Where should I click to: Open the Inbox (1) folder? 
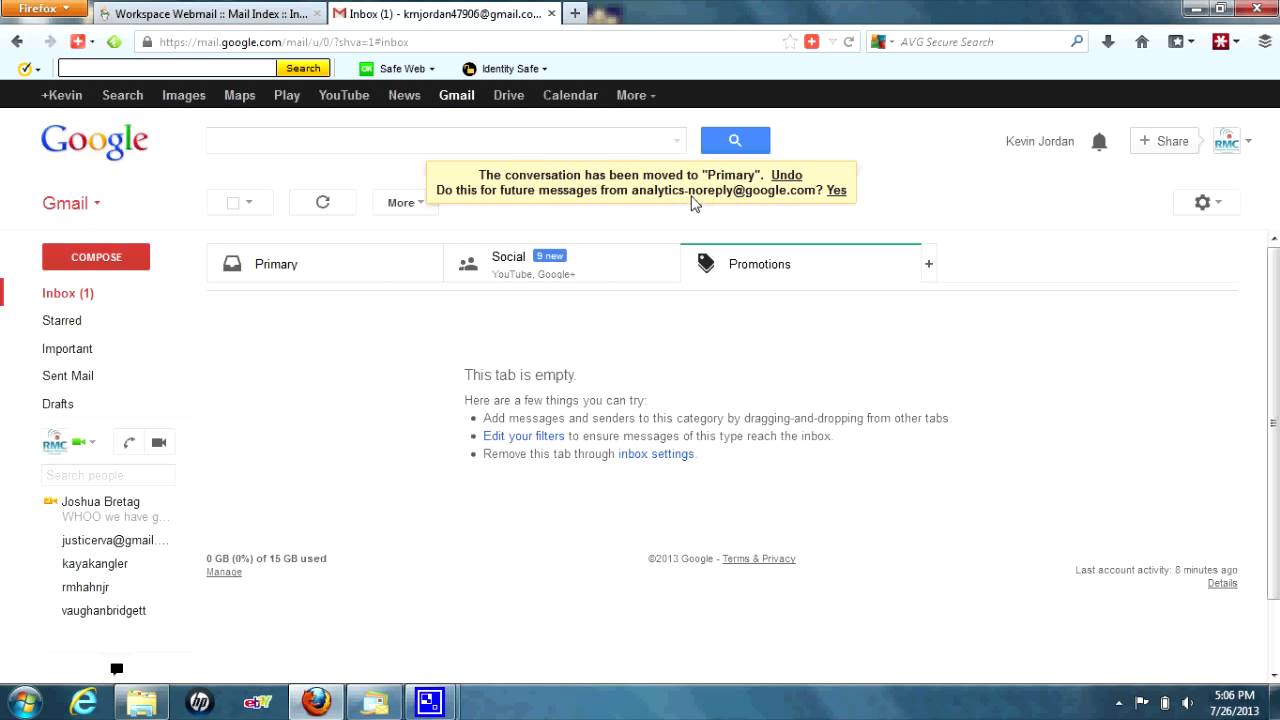click(68, 293)
